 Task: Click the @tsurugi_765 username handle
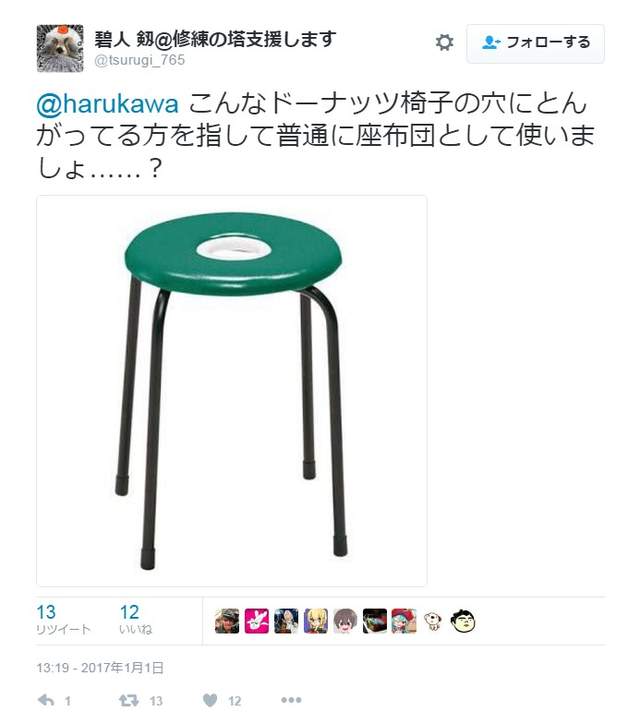pyautogui.click(x=139, y=60)
